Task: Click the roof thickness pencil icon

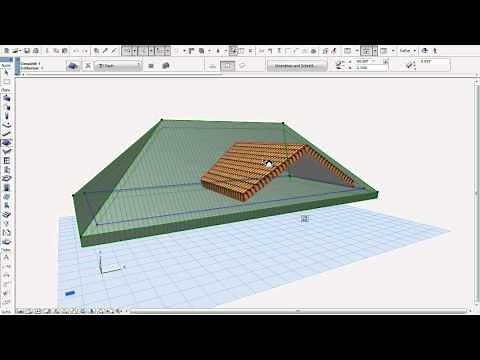Action: pyautogui.click(x=410, y=65)
